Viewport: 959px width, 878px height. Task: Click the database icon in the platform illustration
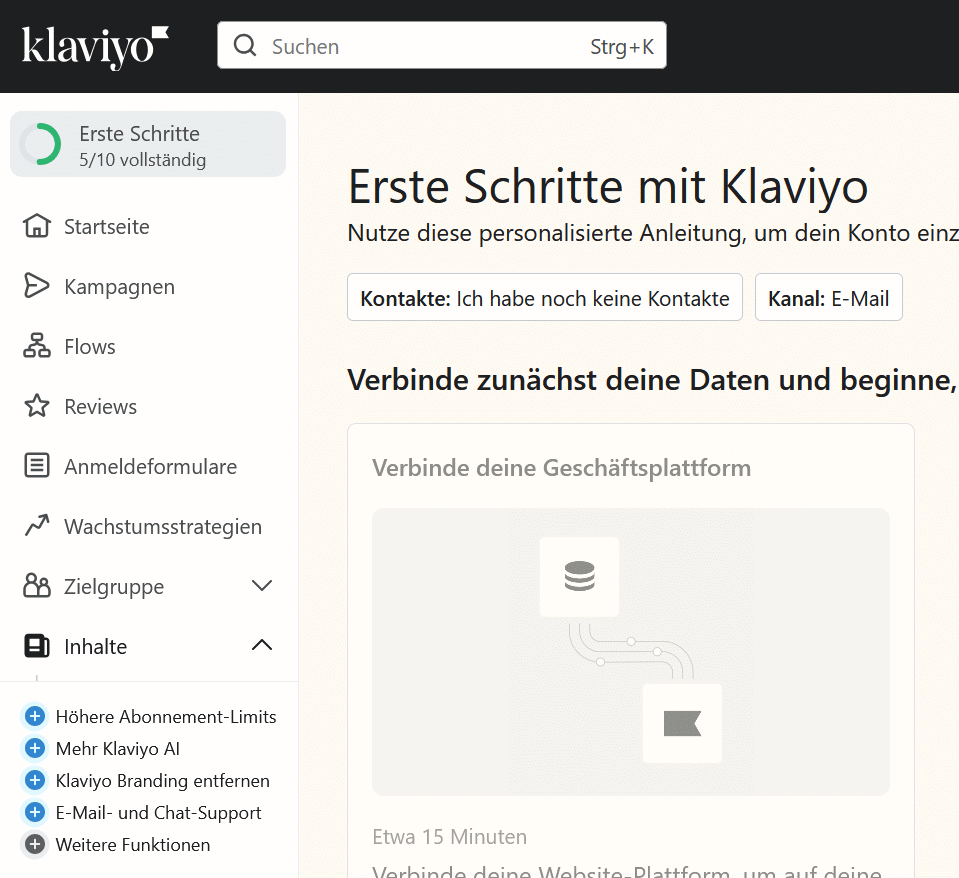coord(579,576)
